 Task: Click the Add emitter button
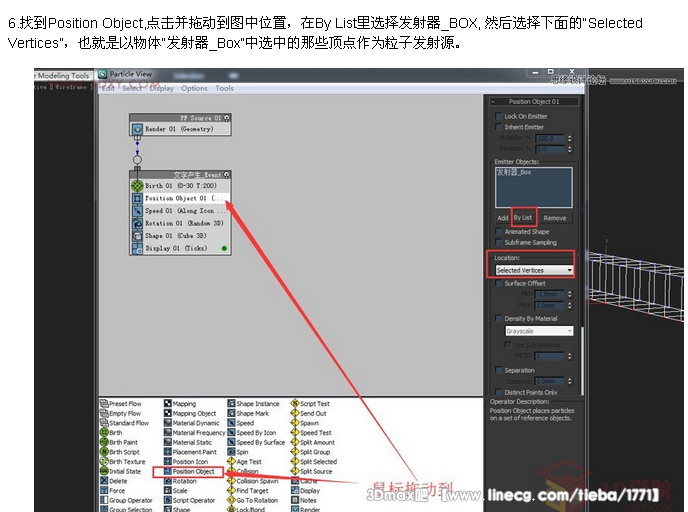tap(503, 218)
